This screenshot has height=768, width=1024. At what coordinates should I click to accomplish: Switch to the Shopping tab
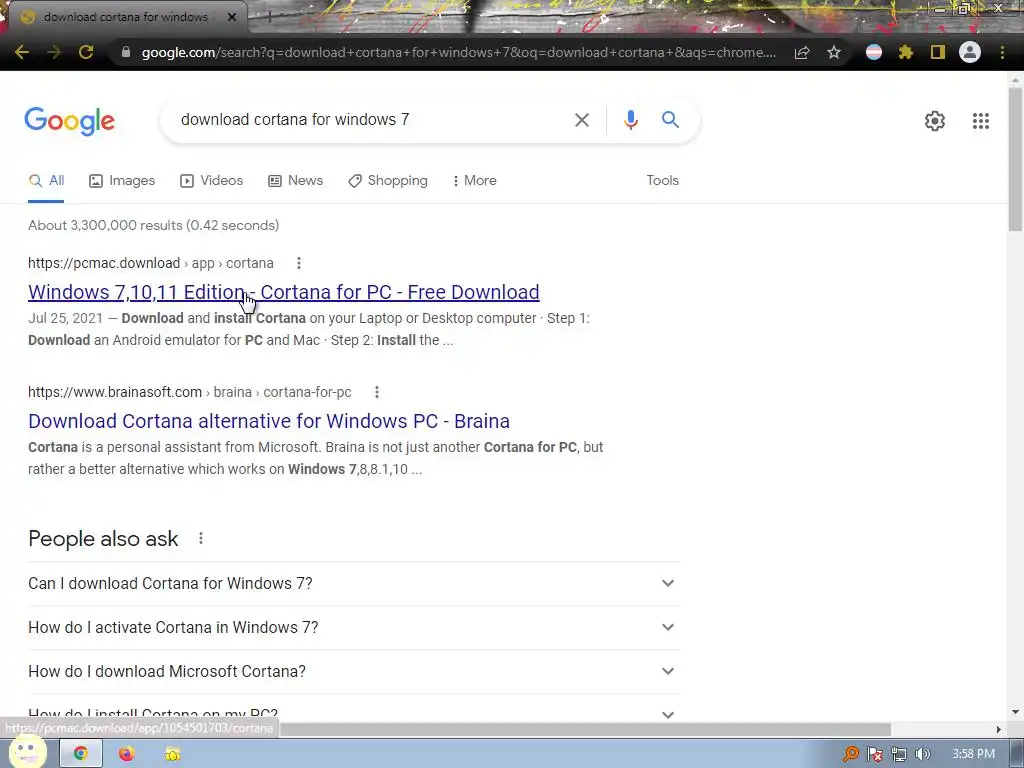388,180
